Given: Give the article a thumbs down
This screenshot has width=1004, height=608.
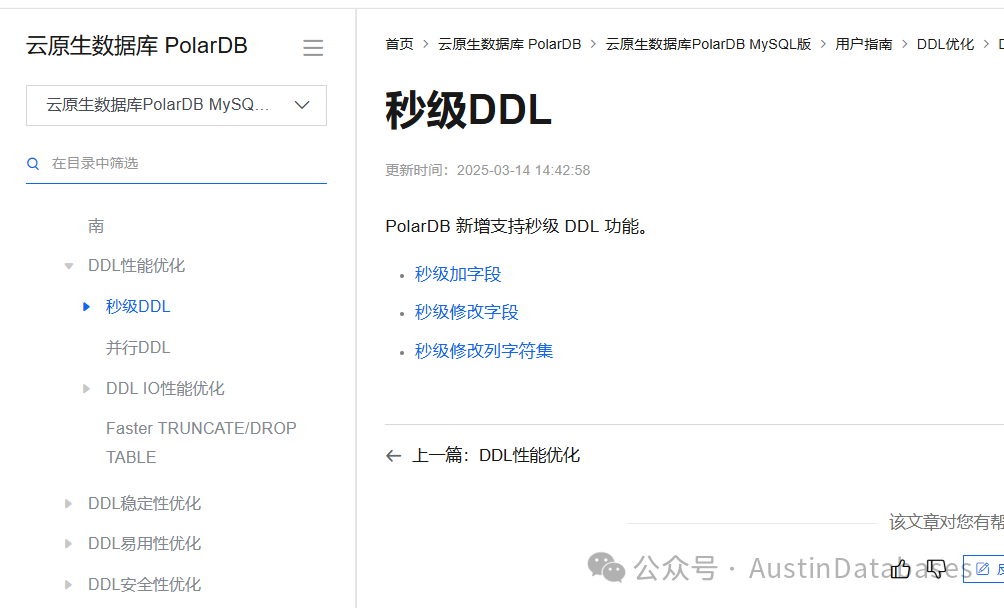Looking at the screenshot, I should click(x=936, y=568).
